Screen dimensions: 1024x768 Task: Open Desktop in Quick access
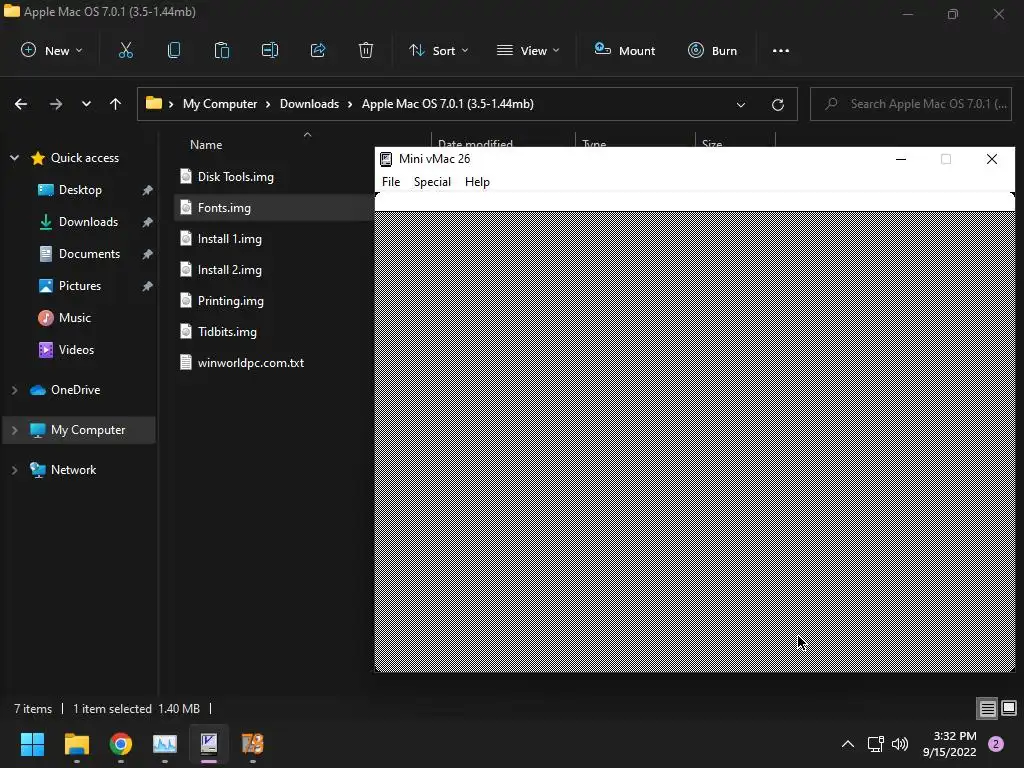click(x=80, y=190)
